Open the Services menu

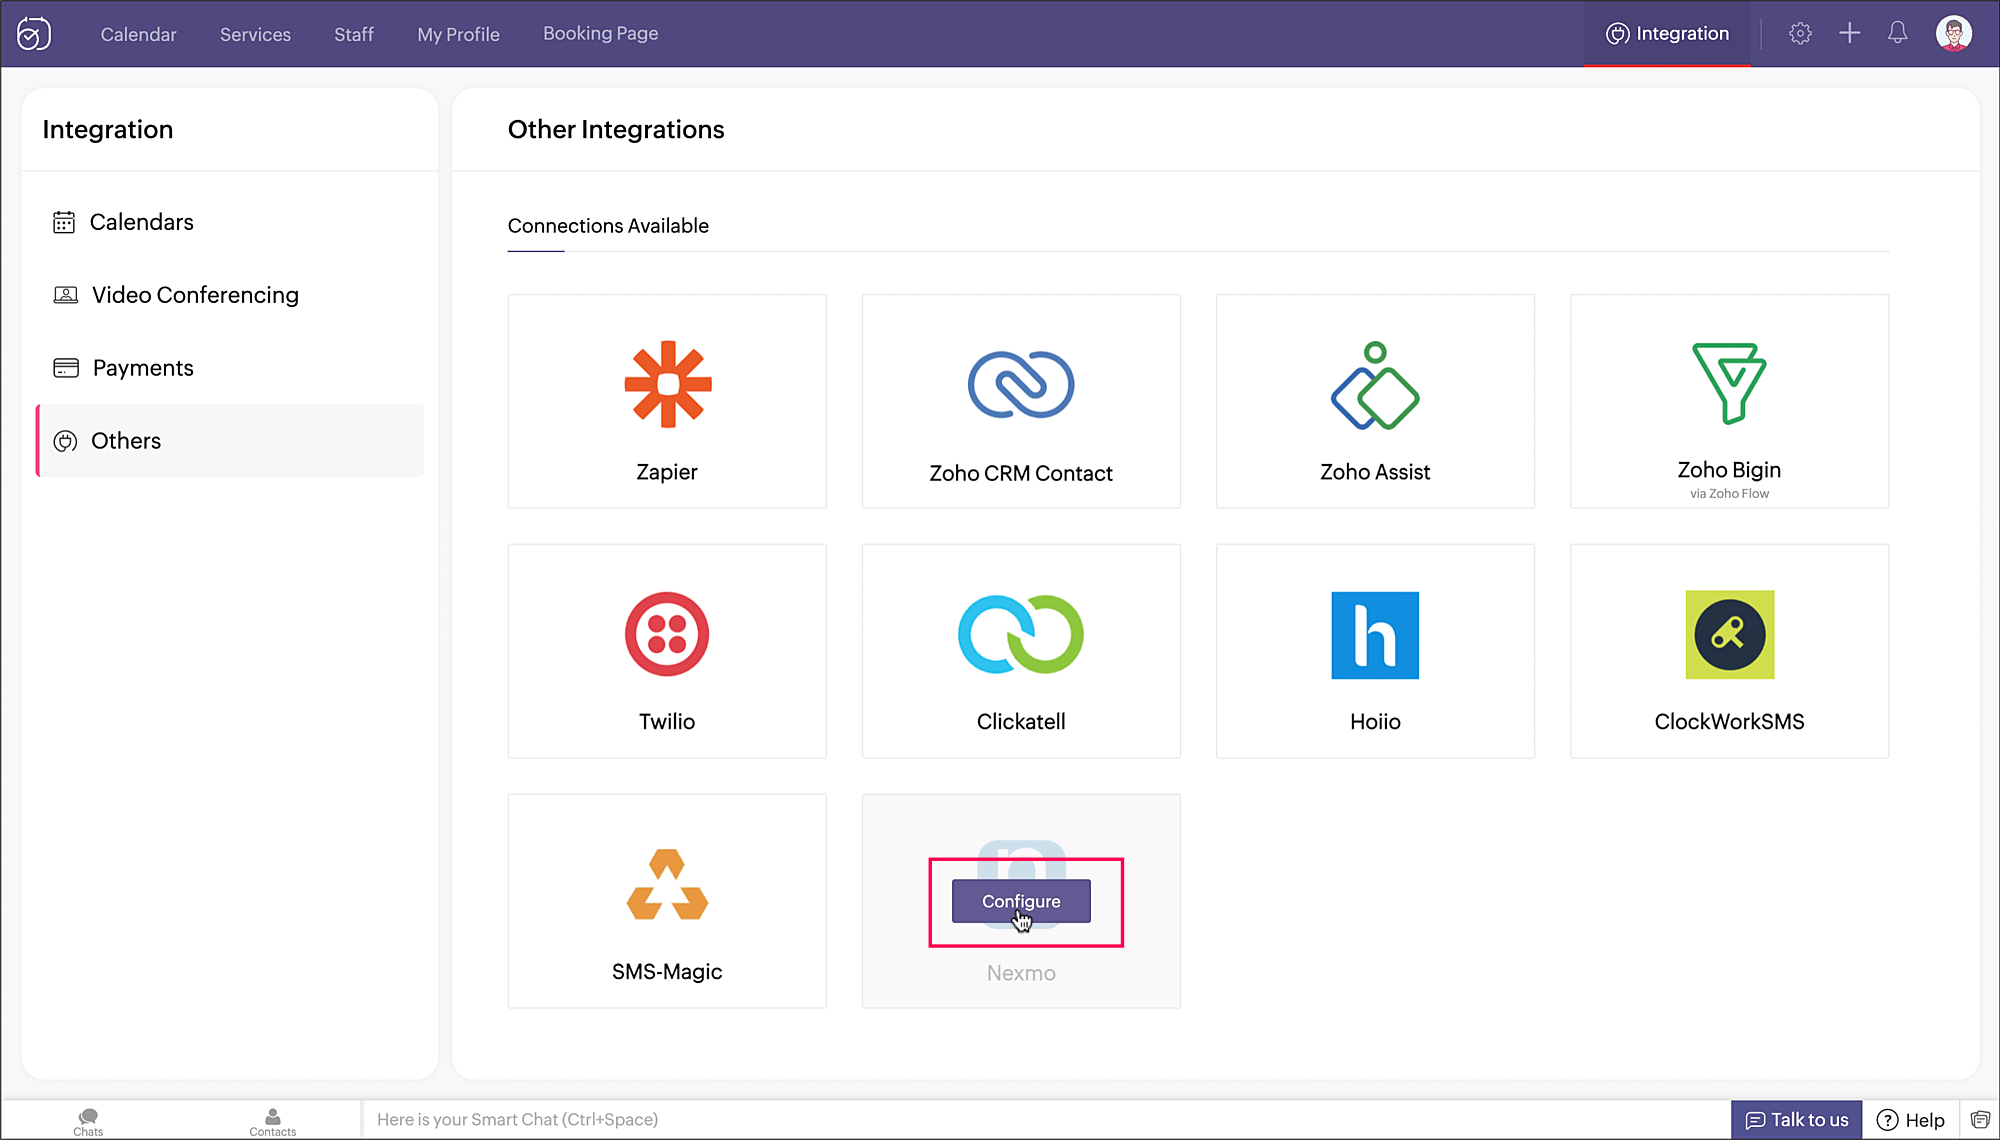(x=255, y=34)
